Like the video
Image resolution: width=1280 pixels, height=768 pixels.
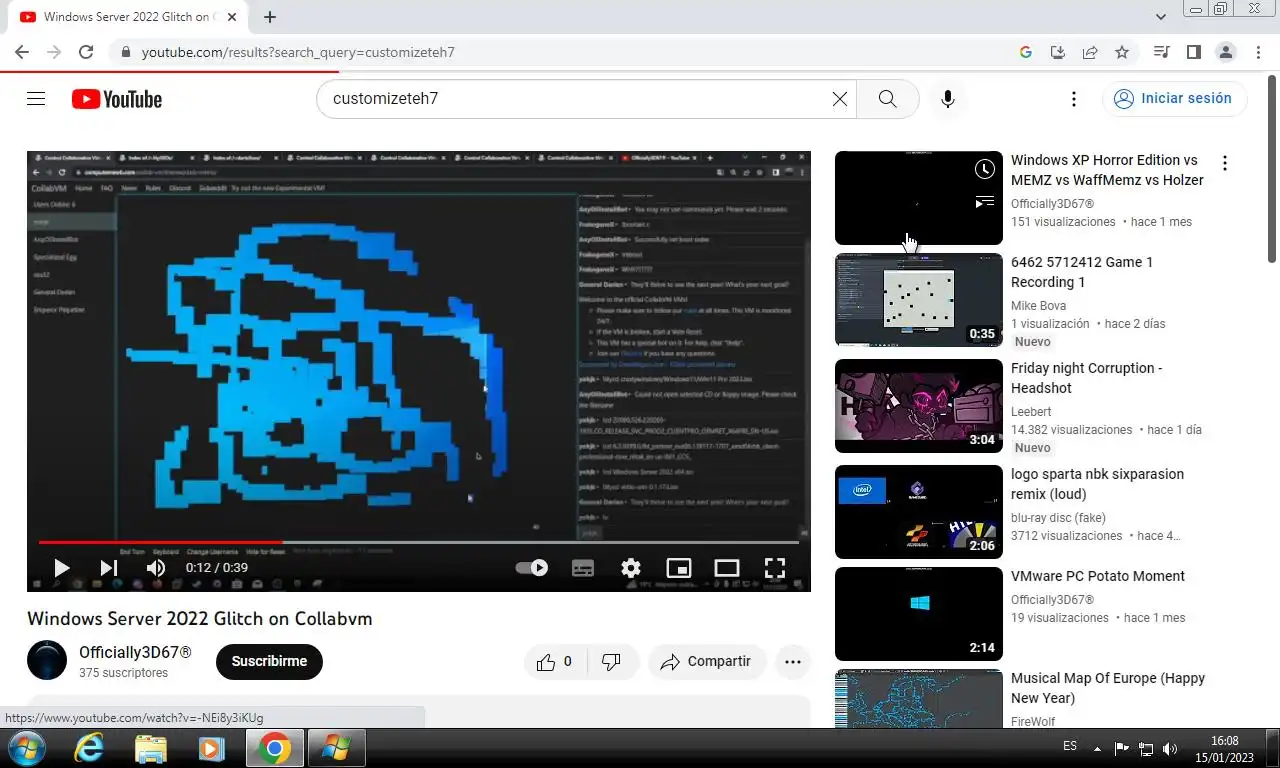(x=554, y=662)
